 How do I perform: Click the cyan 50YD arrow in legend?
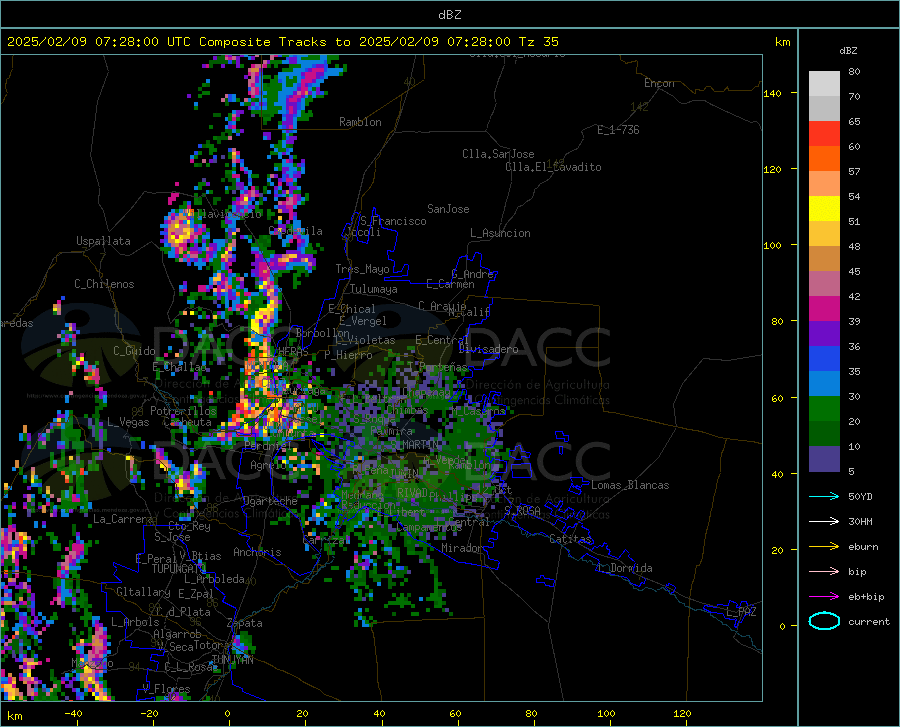(824, 496)
